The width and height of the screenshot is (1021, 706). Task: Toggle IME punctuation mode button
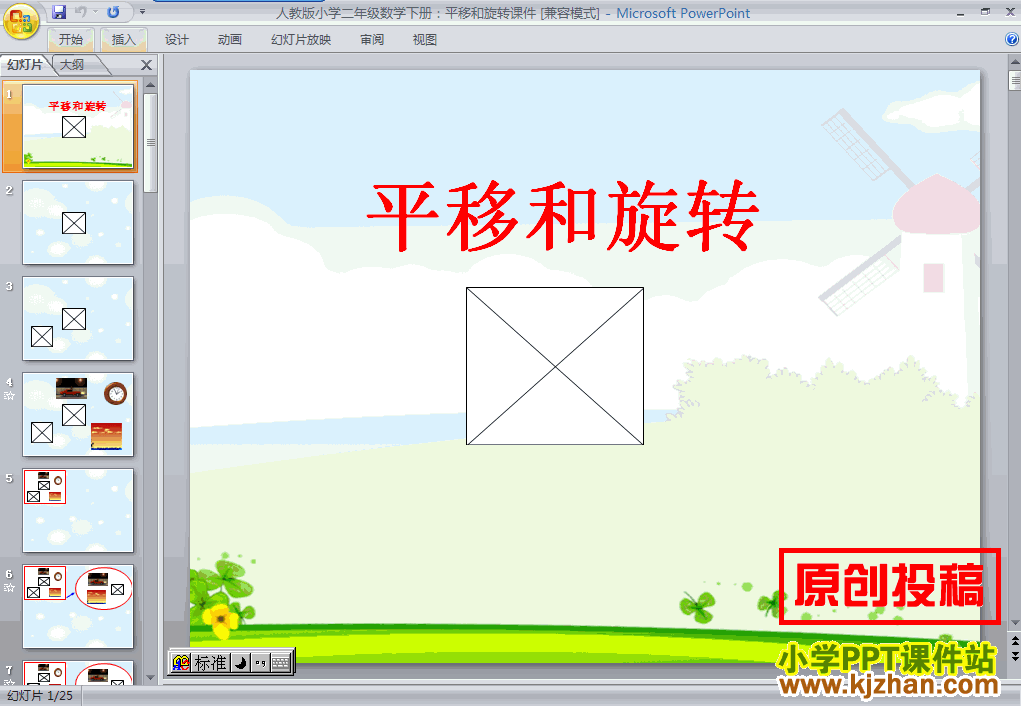pyautogui.click(x=260, y=663)
